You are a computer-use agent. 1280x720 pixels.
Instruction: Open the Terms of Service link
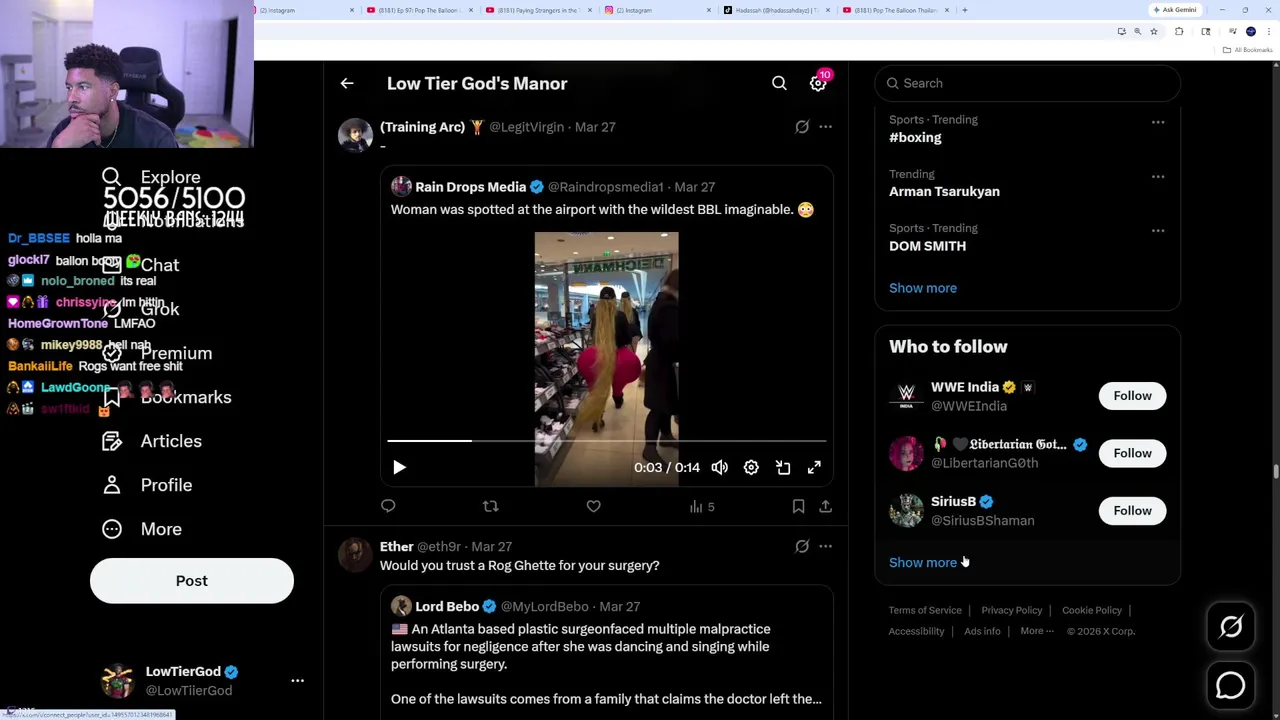(x=925, y=610)
